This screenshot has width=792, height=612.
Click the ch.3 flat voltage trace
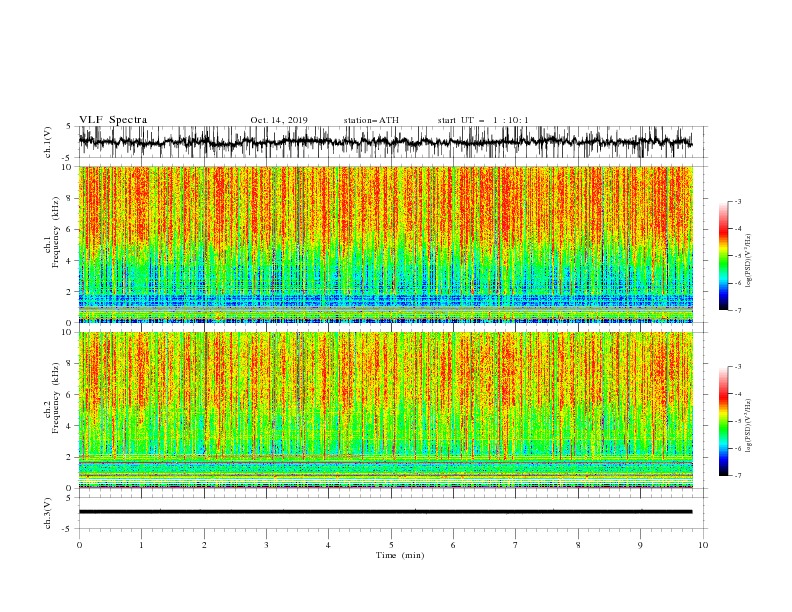pos(385,512)
